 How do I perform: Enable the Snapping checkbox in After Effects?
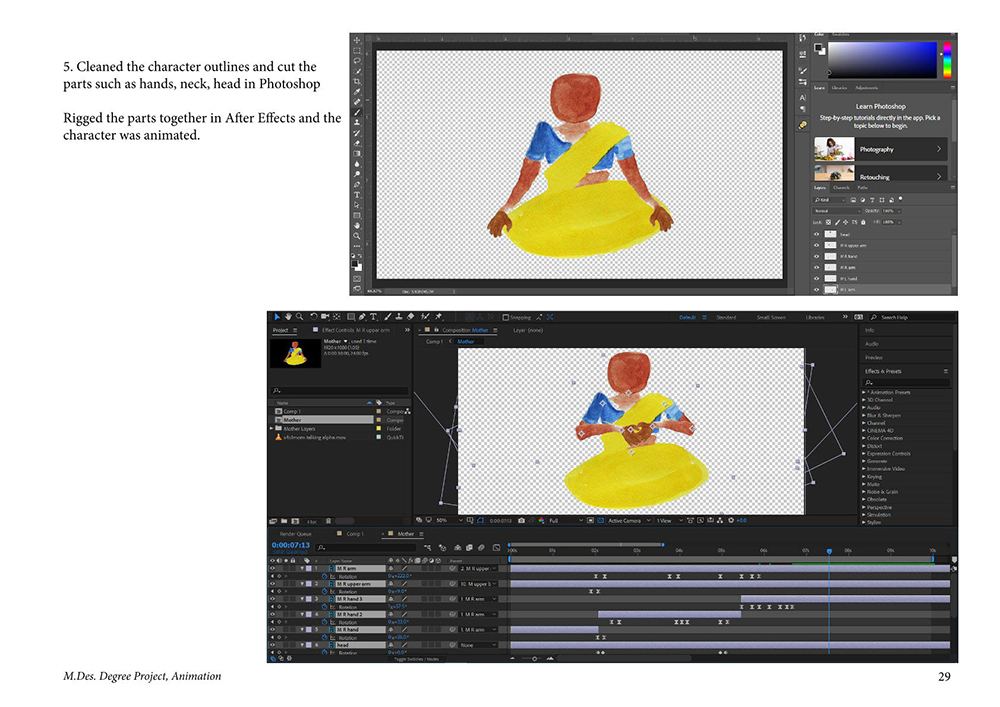tap(505, 317)
